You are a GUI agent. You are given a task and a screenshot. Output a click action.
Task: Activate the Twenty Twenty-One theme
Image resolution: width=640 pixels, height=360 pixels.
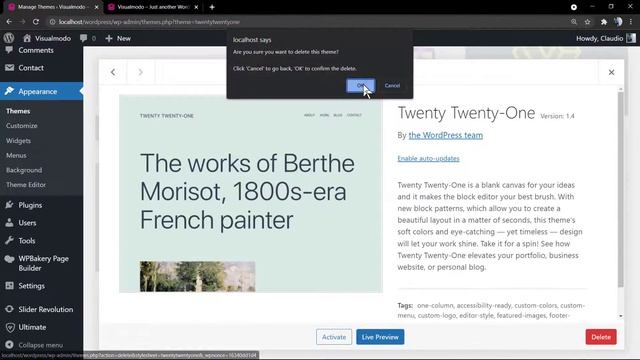click(334, 337)
